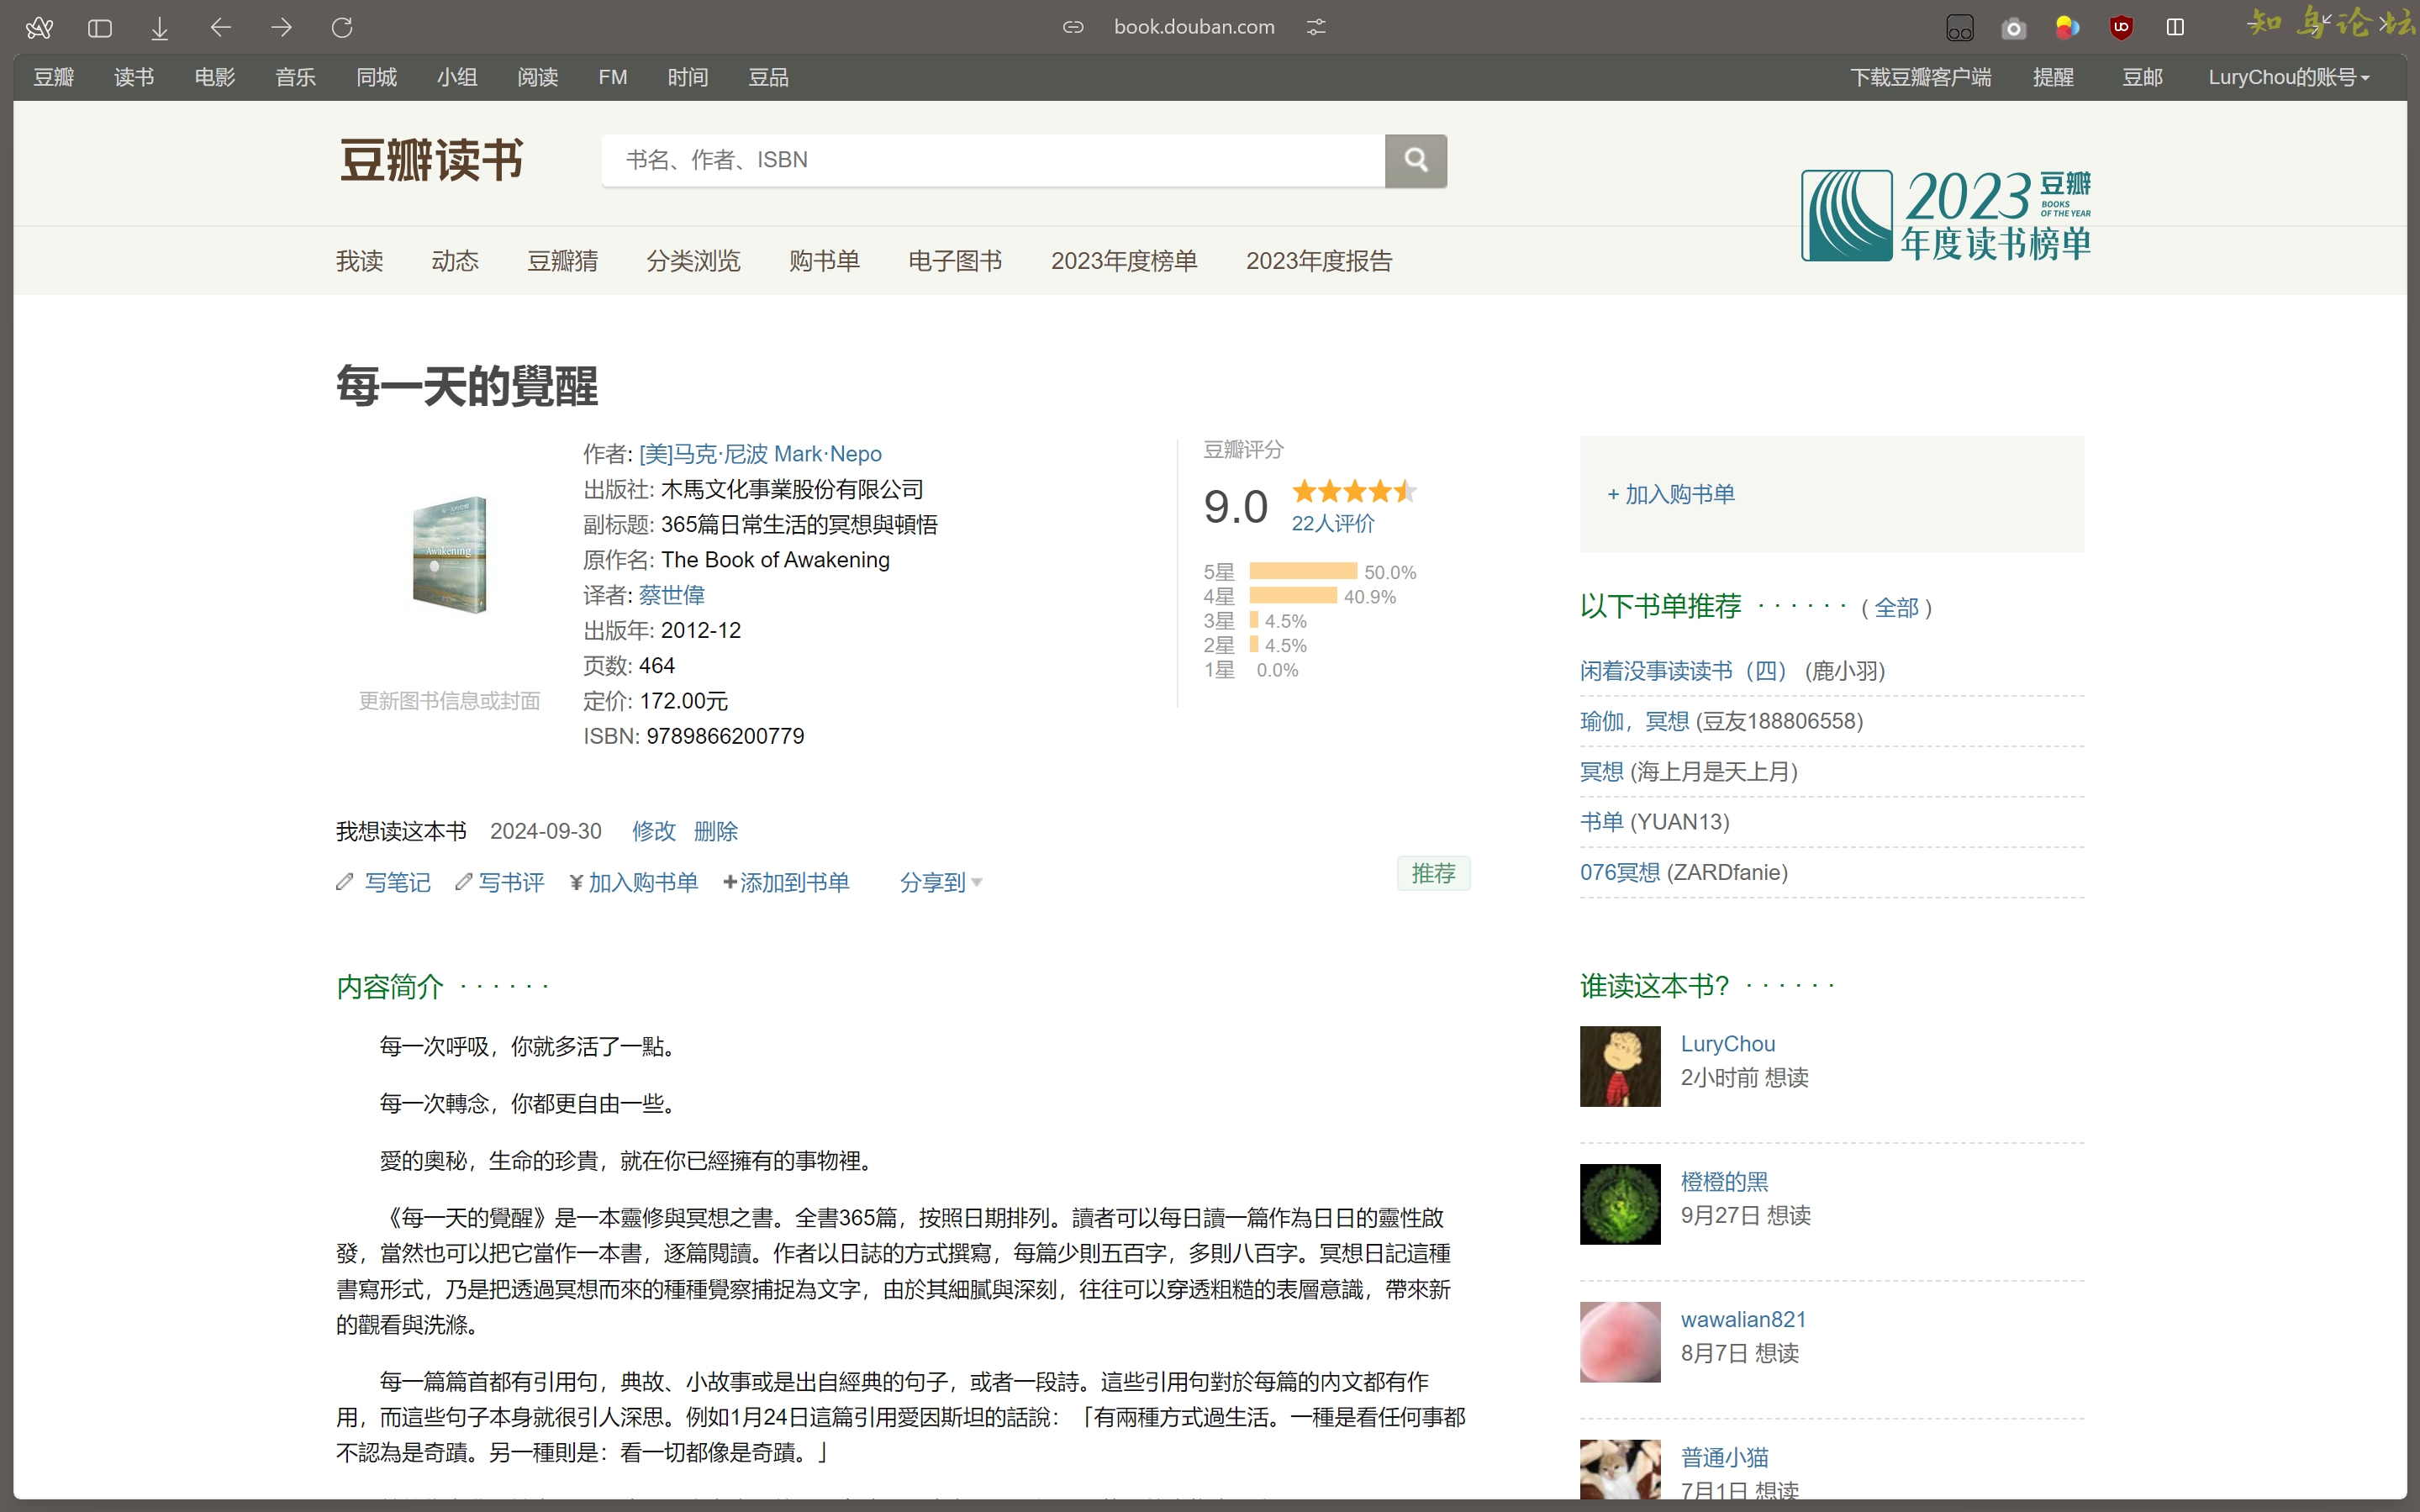Open 全部 book lists link

pyautogui.click(x=1896, y=607)
